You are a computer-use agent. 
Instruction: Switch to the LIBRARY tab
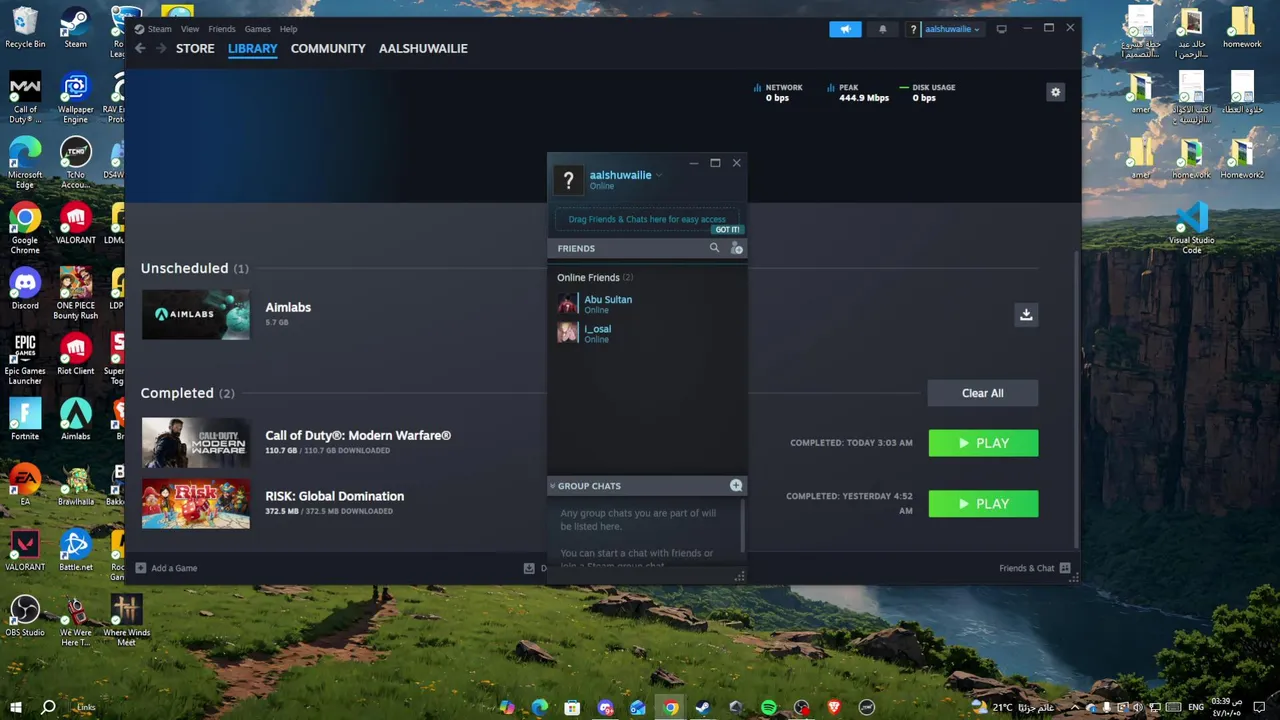coord(253,48)
